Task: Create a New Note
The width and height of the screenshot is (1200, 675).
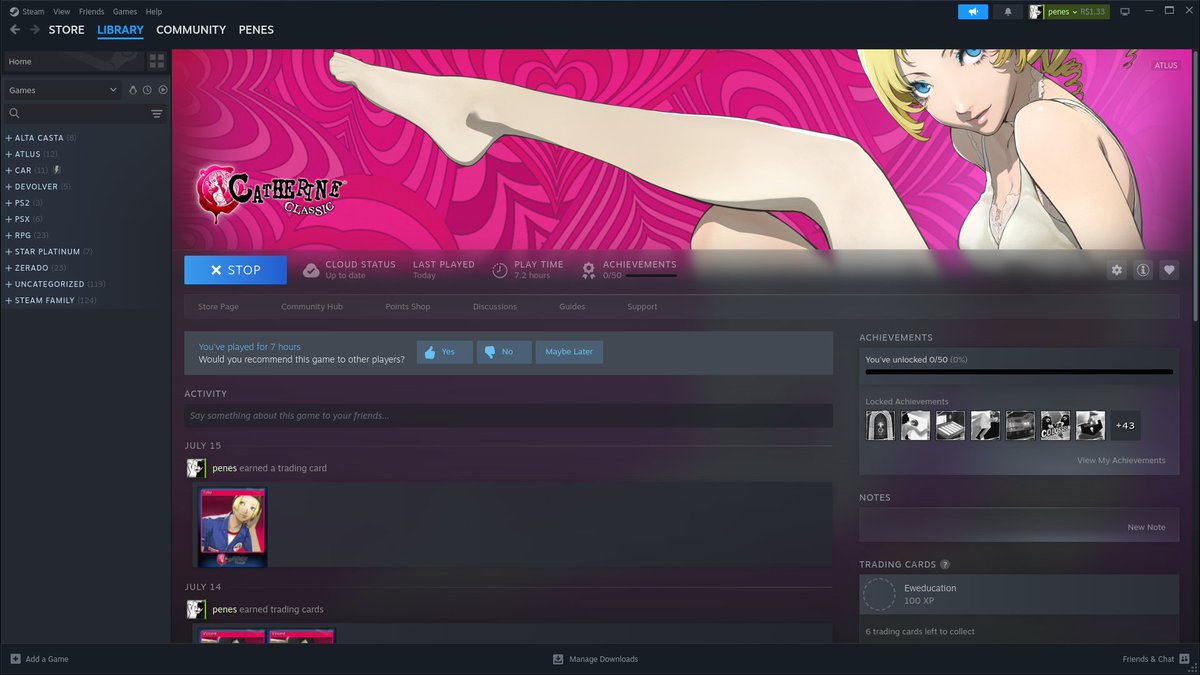Action: (x=1146, y=527)
